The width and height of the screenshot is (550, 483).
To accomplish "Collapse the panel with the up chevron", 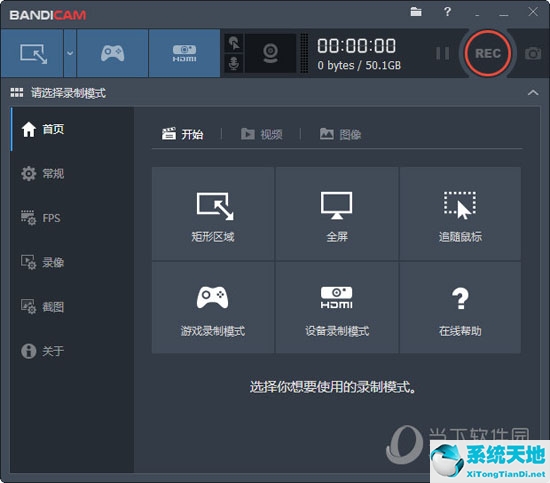I will pos(533,93).
